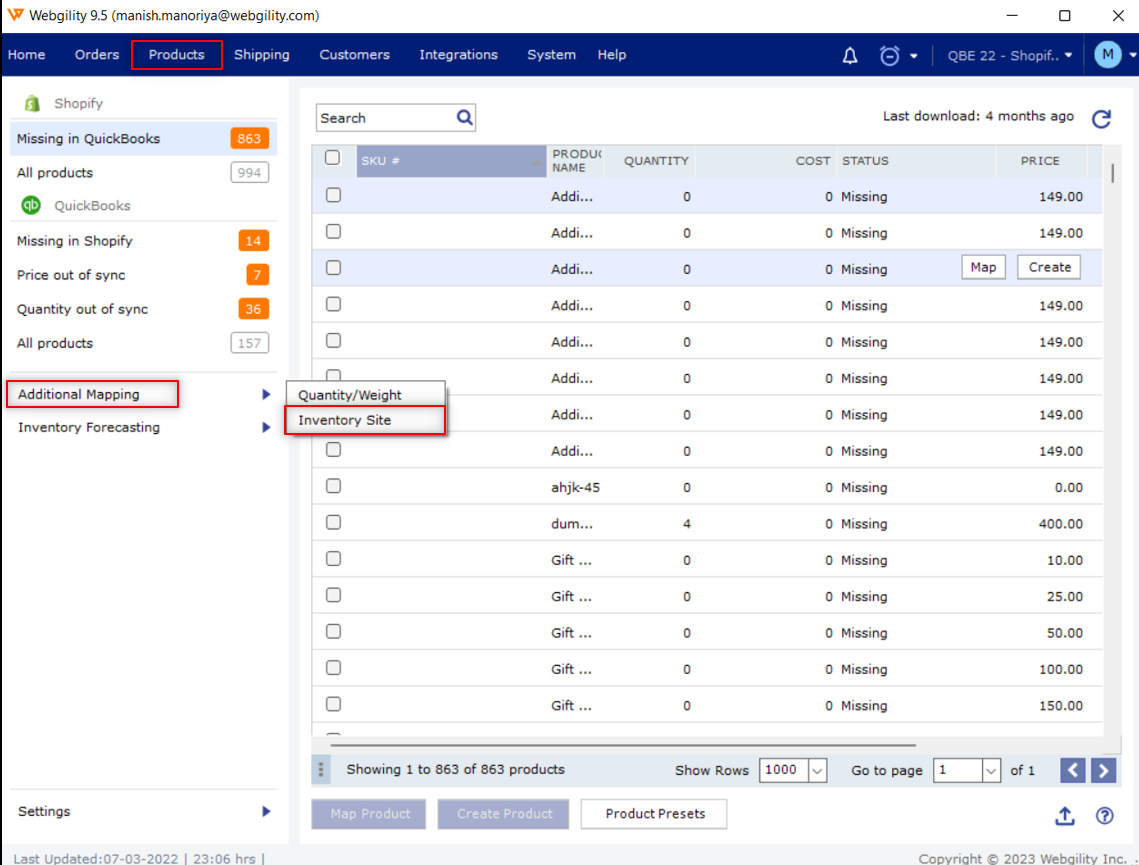1139x865 pixels.
Task: Click the vertical scrollbar of product table
Action: [1112, 173]
